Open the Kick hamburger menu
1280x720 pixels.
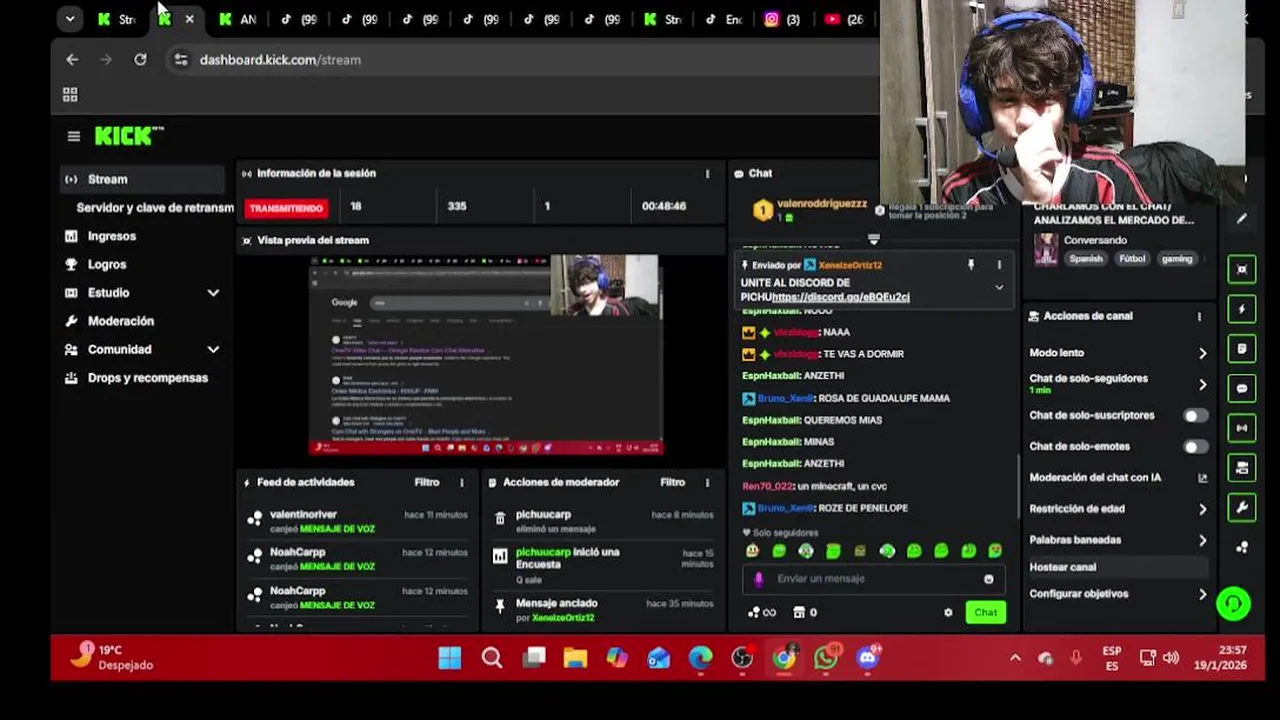(73, 136)
